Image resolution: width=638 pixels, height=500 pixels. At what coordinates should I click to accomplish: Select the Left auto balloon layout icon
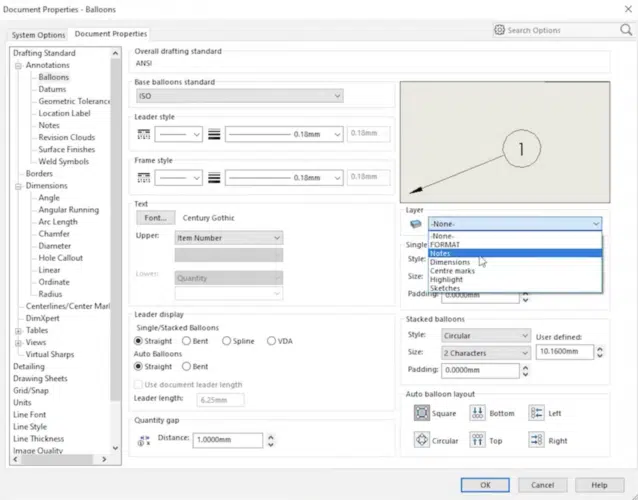pyautogui.click(x=536, y=413)
